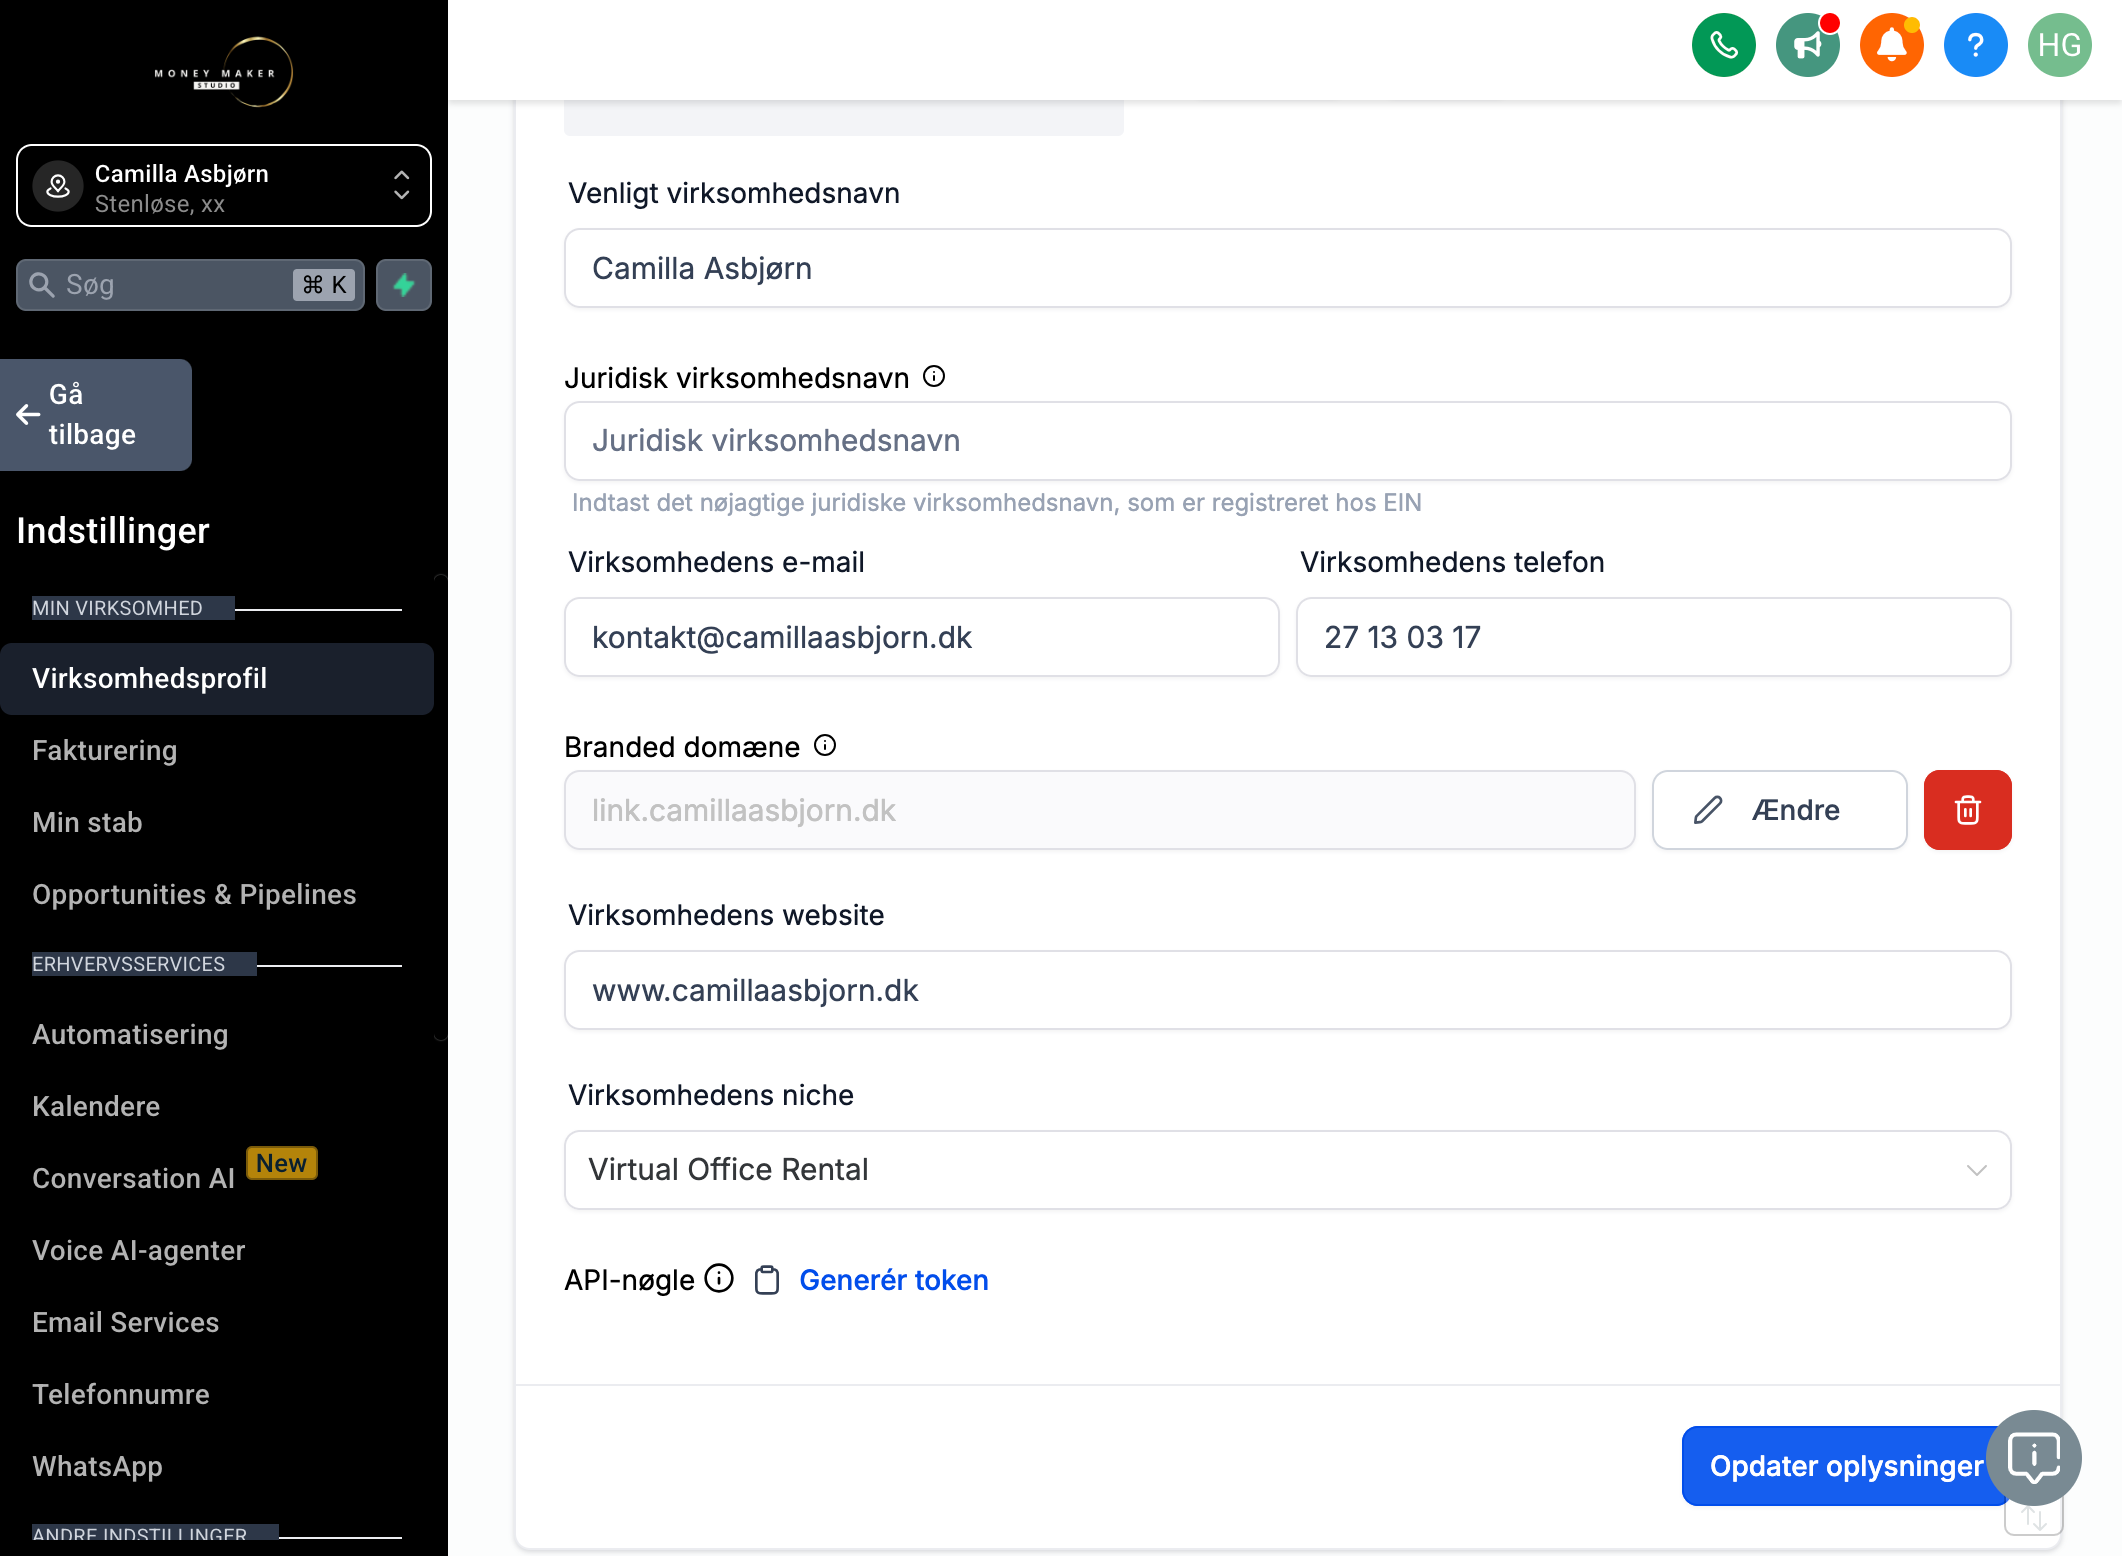
Task: Click the Virksomhedens website field
Action: [x=1287, y=990]
